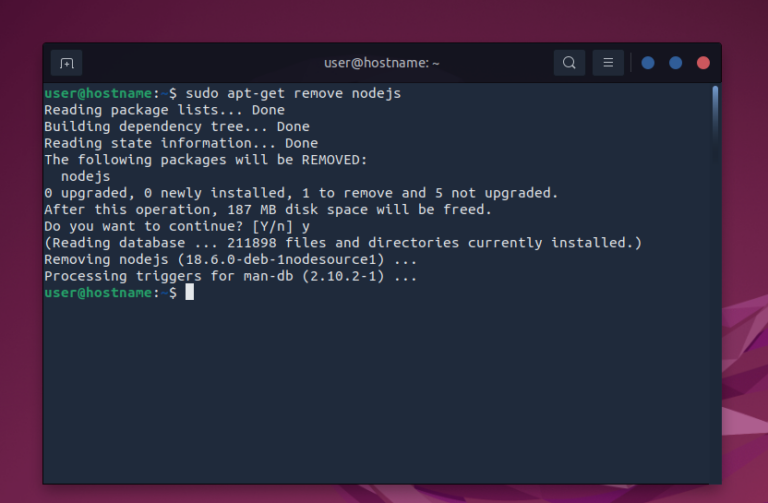
Task: Close the terminal with the red button
Action: (703, 63)
